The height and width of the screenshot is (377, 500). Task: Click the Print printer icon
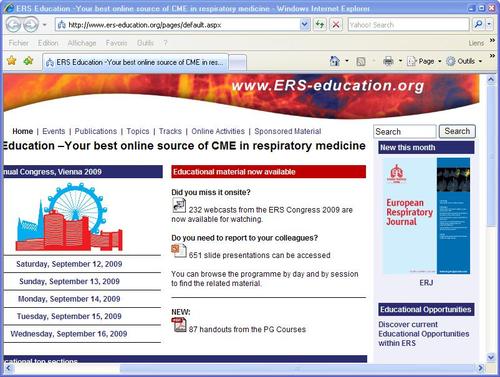click(388, 61)
